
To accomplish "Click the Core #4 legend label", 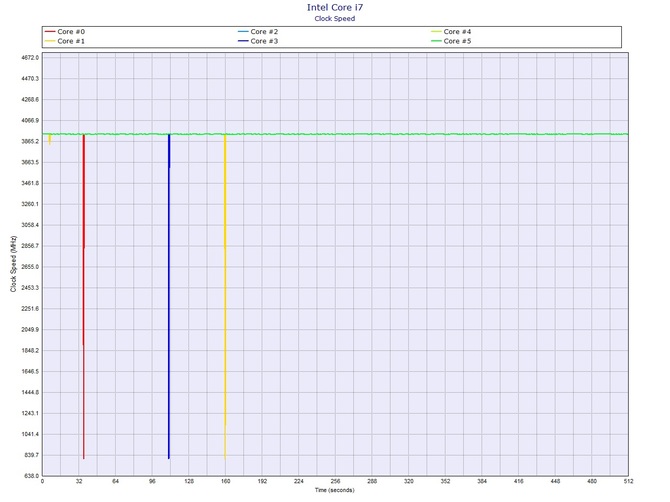I will [457, 32].
